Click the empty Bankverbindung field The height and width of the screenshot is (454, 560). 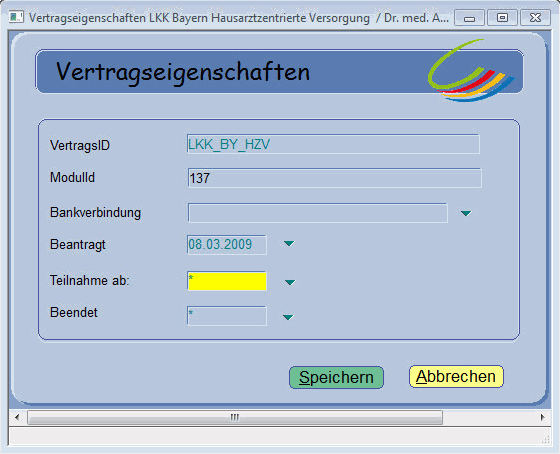318,213
